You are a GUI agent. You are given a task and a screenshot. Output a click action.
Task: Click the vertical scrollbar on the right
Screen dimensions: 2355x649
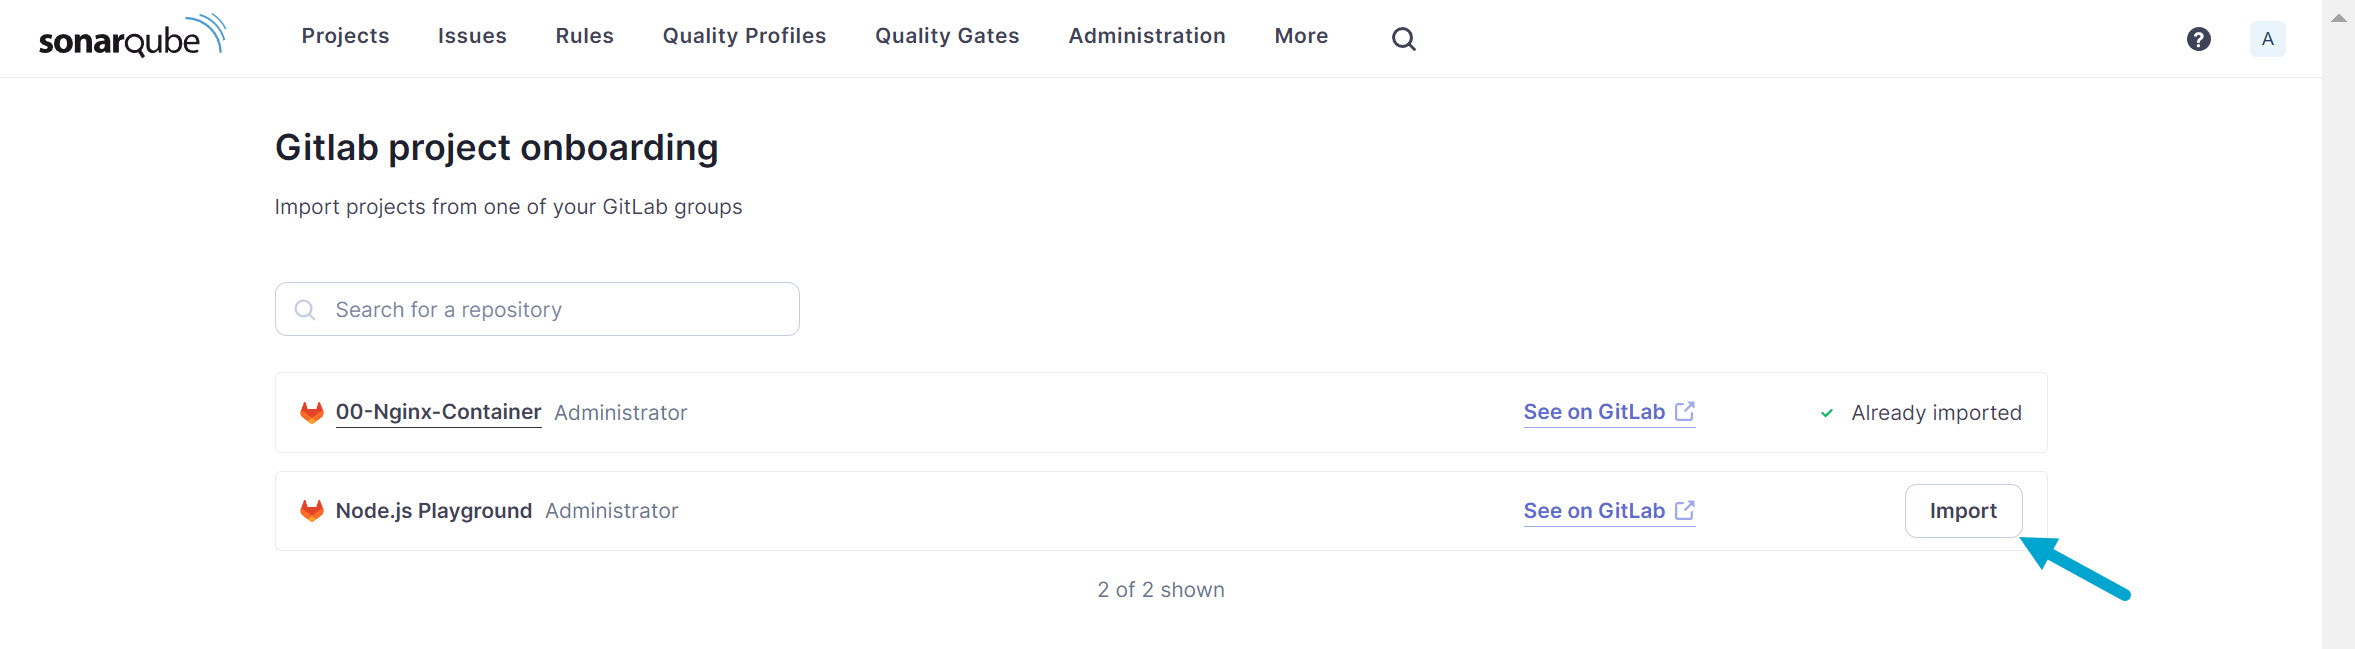pos(2341,300)
